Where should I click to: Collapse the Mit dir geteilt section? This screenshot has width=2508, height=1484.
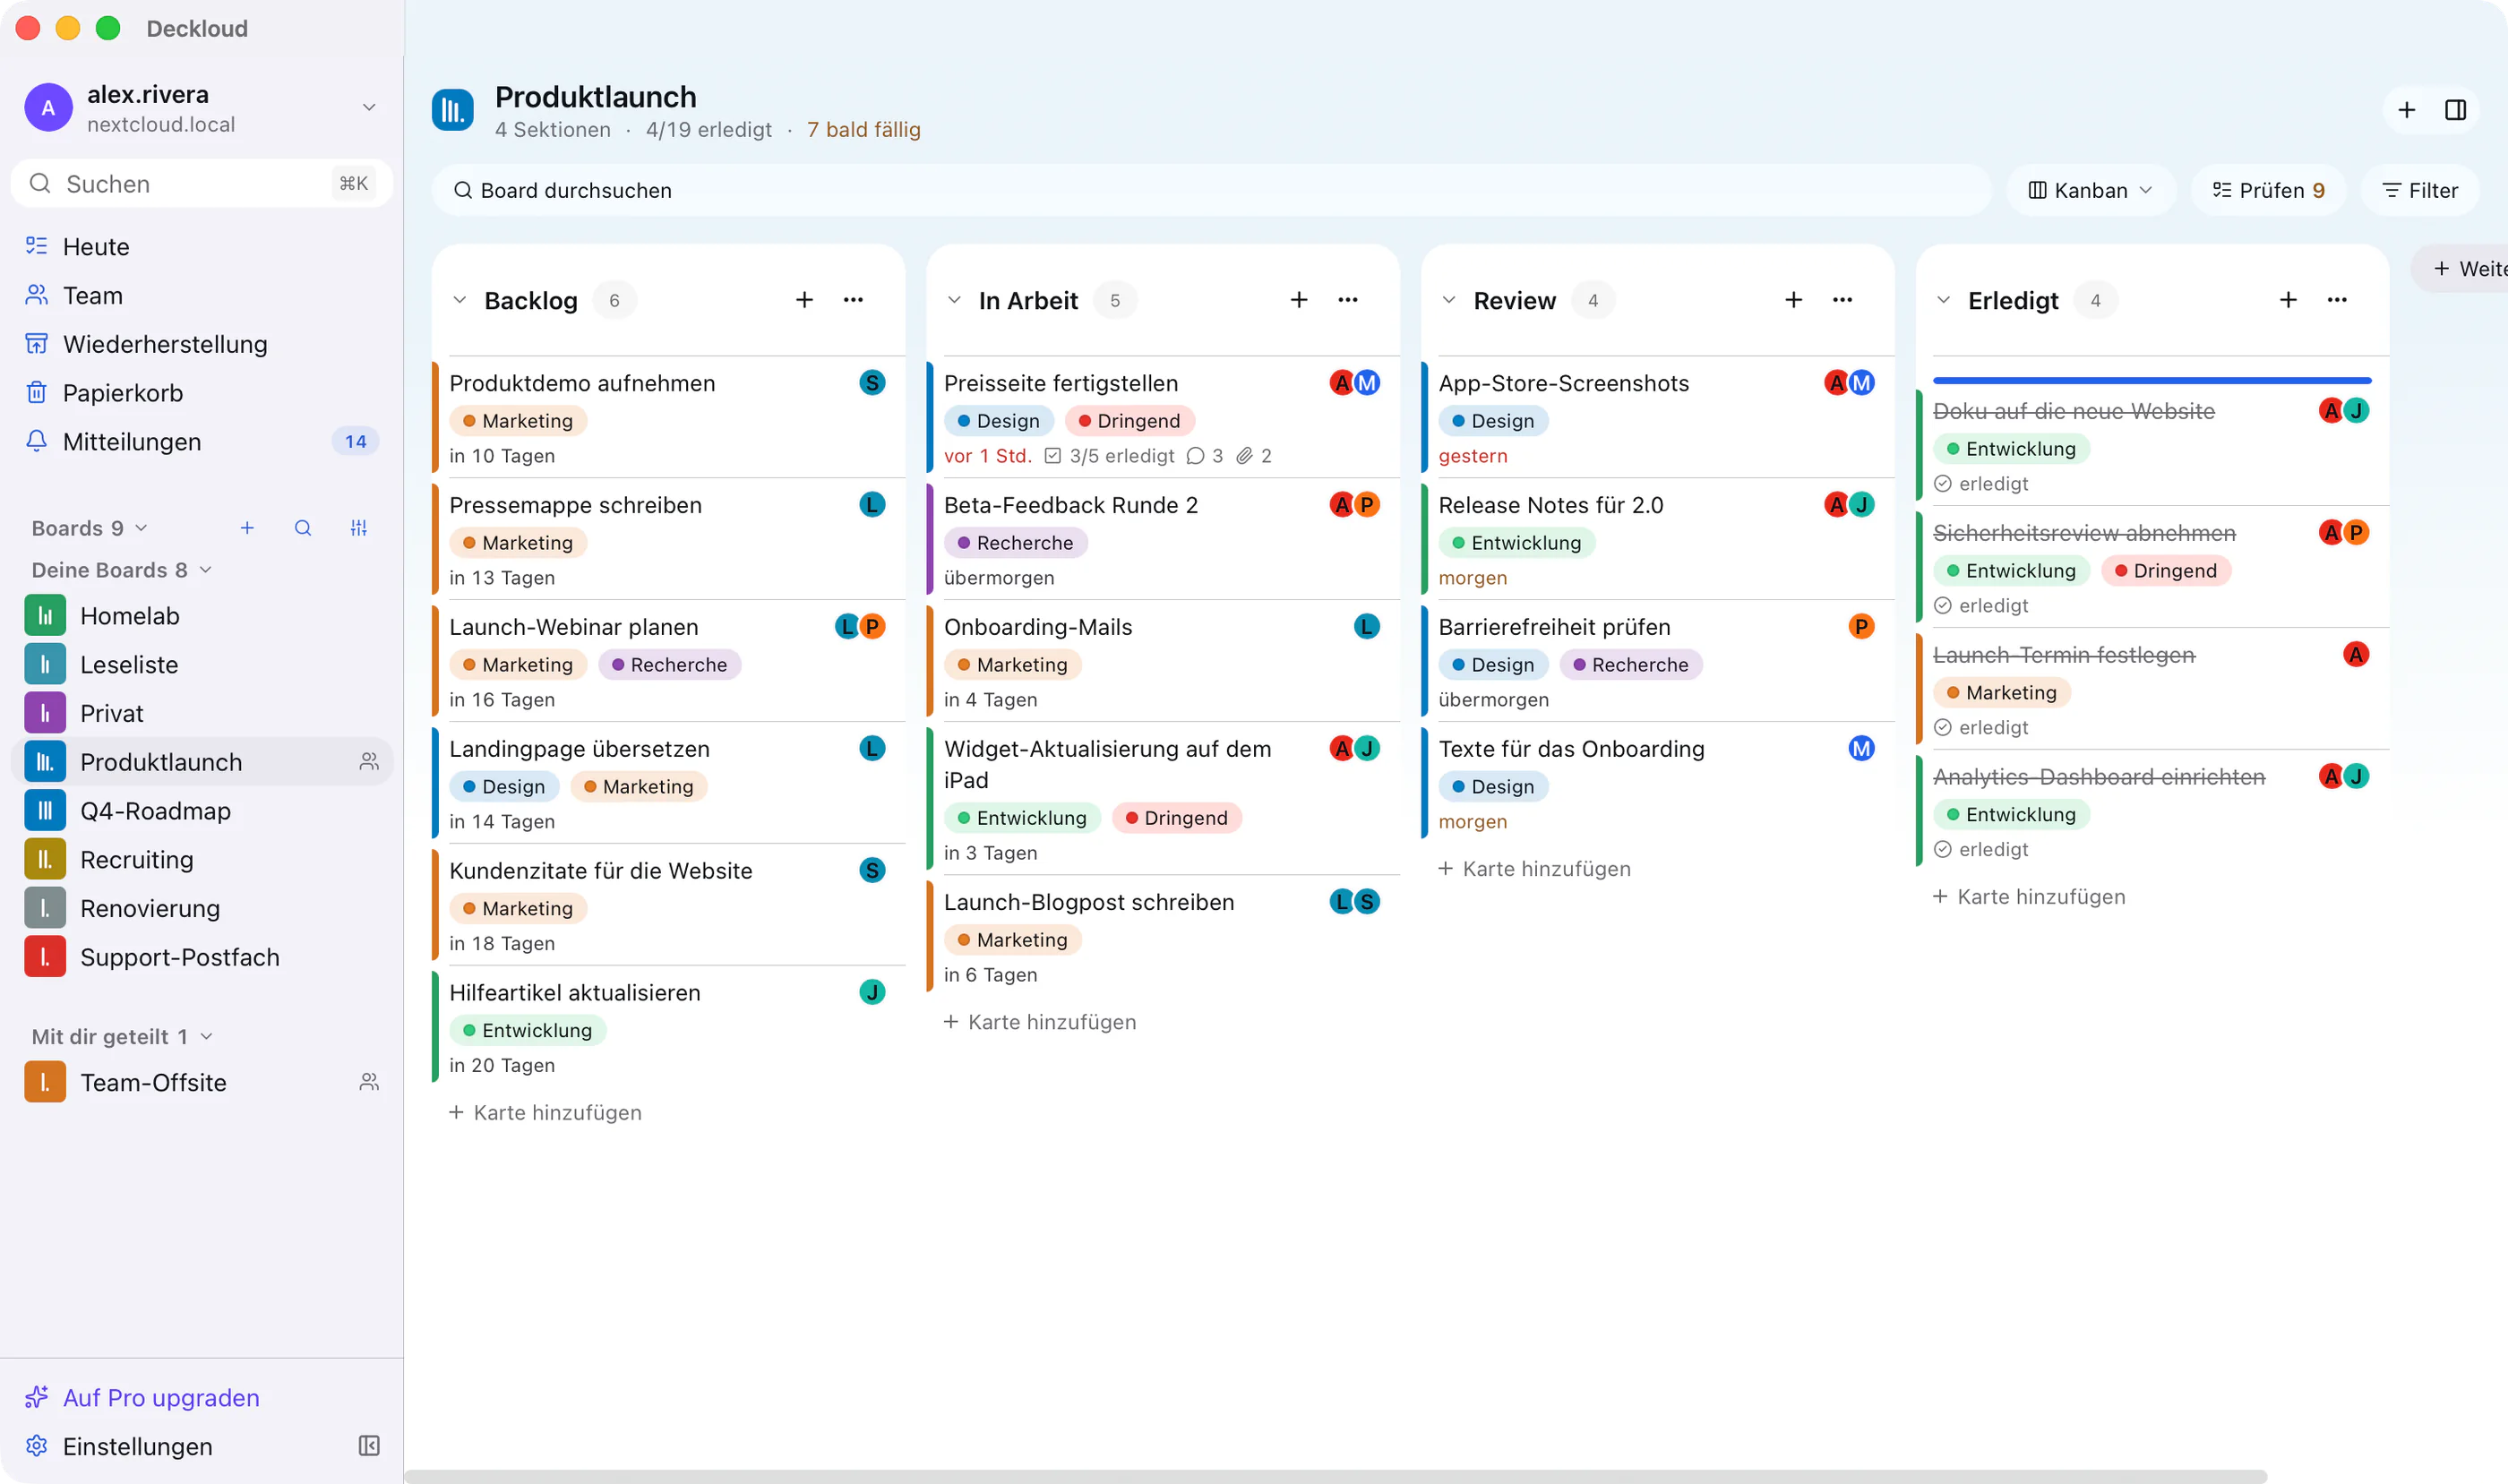pyautogui.click(x=122, y=1037)
